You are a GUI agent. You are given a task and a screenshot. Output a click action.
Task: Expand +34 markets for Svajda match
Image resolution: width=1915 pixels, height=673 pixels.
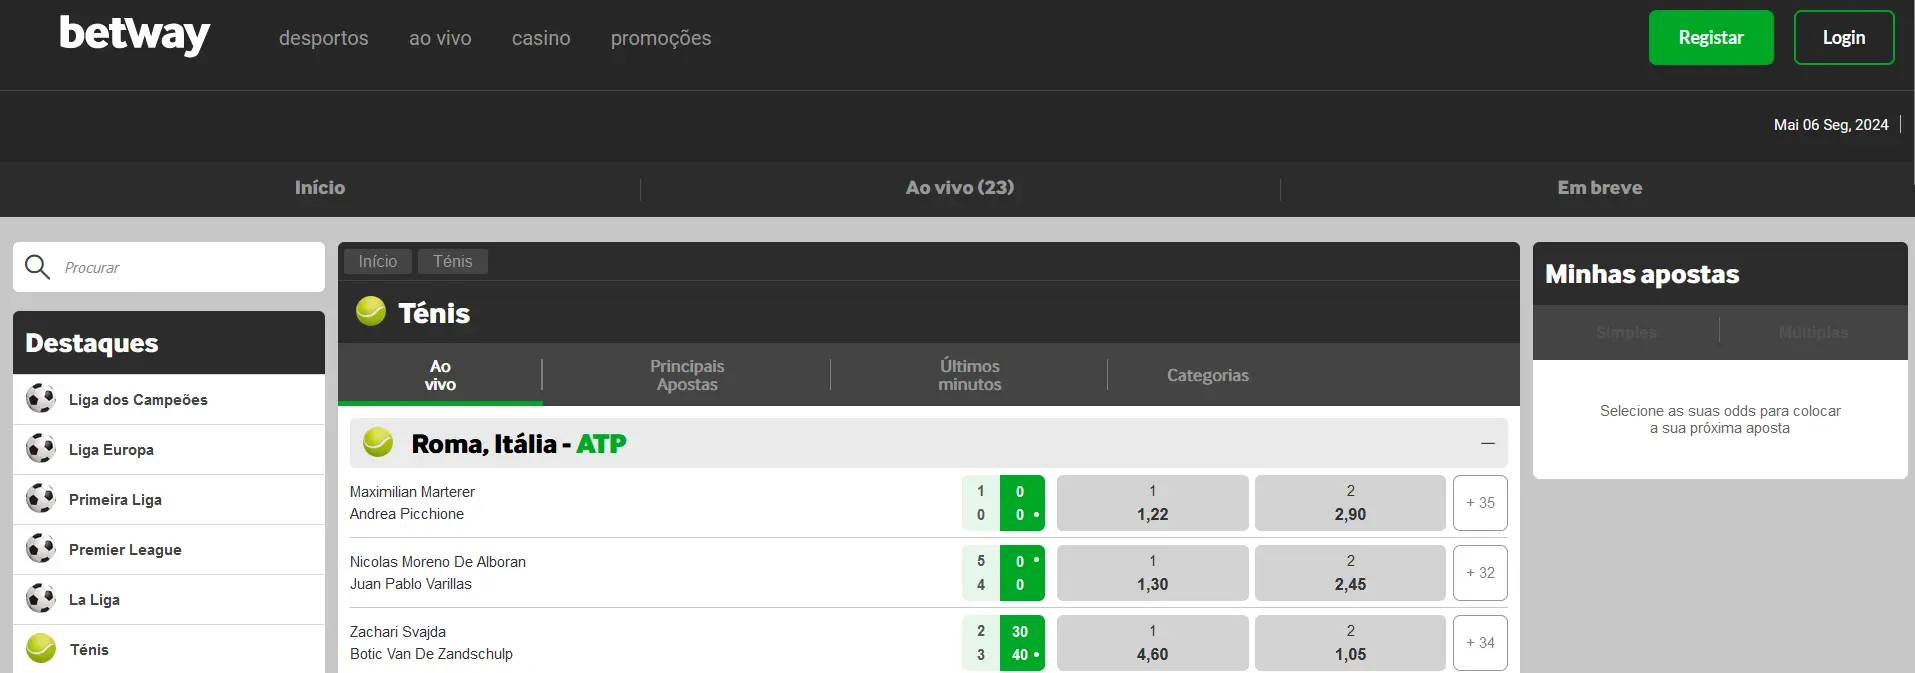click(1480, 643)
